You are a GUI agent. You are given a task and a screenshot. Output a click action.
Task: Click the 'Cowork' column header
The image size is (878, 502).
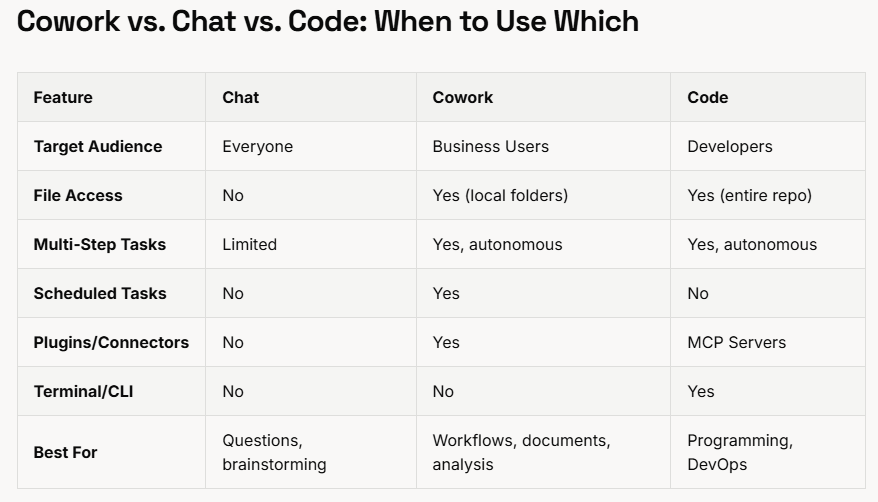(x=463, y=97)
